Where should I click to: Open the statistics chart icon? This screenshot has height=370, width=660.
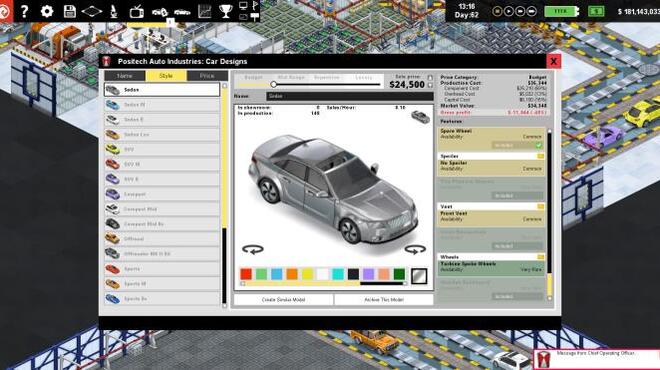click(205, 11)
